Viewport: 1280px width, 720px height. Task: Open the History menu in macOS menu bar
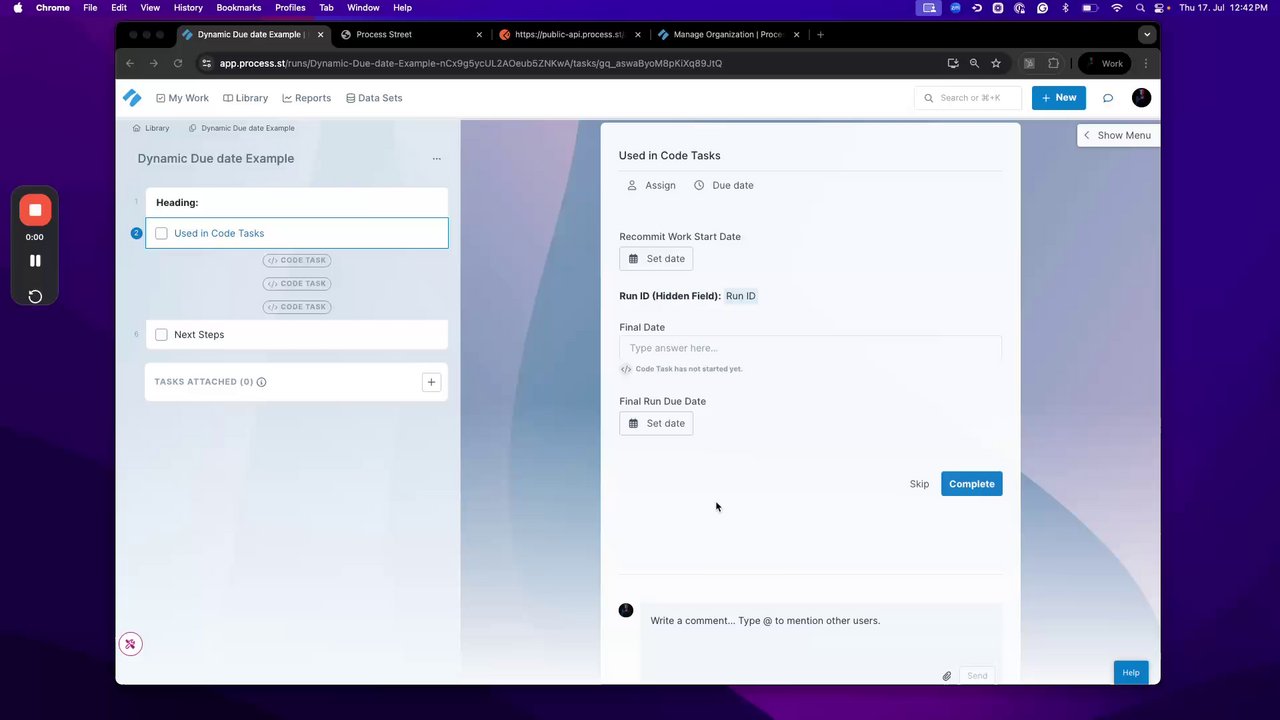[188, 8]
